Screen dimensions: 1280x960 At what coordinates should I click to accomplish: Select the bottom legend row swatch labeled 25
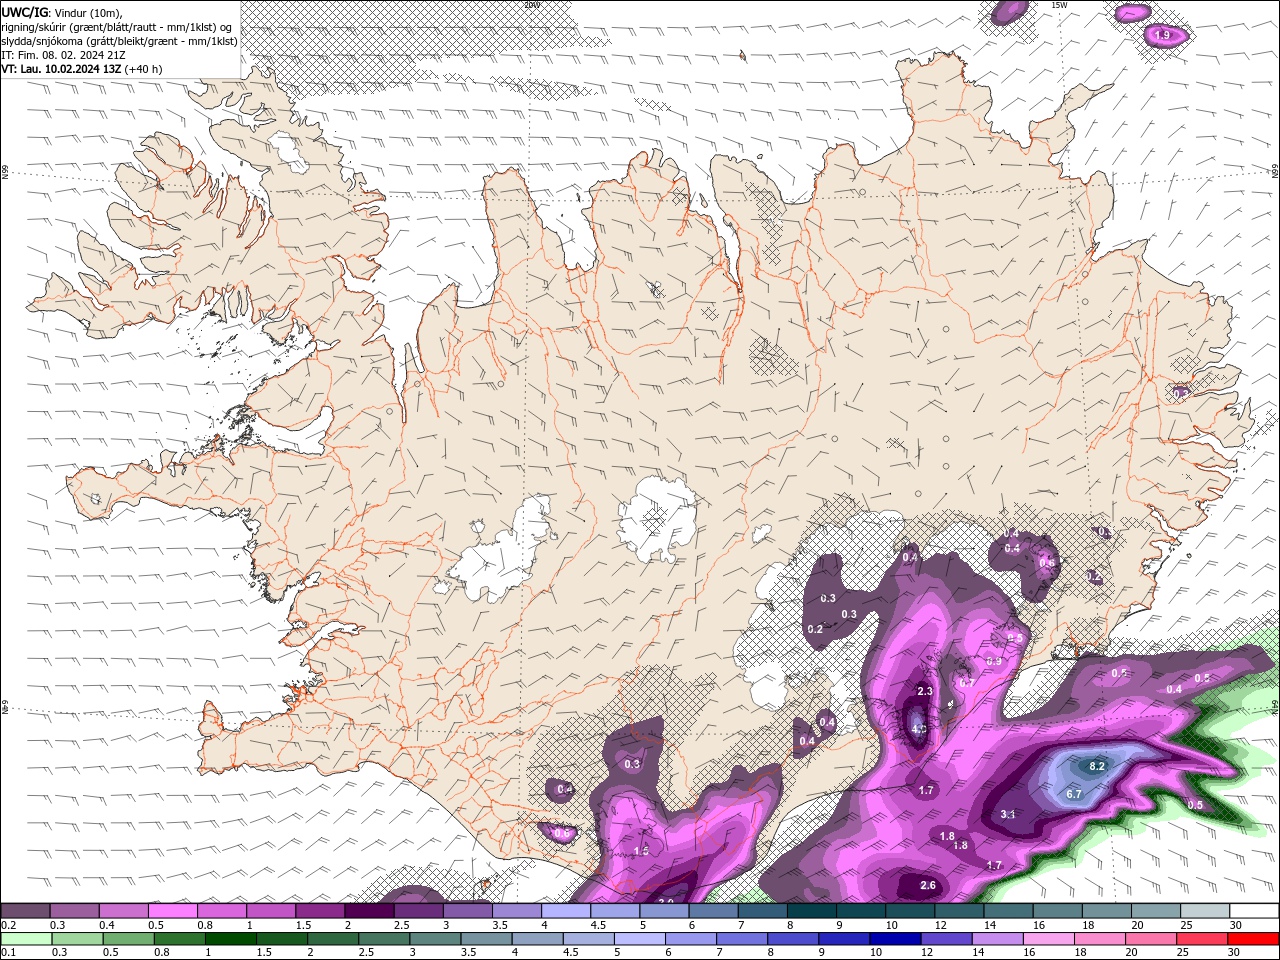click(x=1202, y=939)
